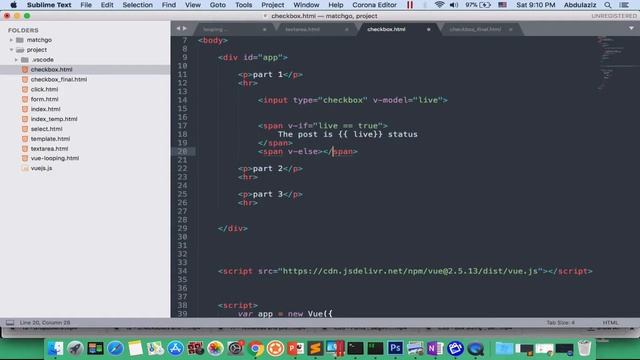Open Safari compass icon in dock
Viewport: 640px width, 360px height.
[116, 348]
